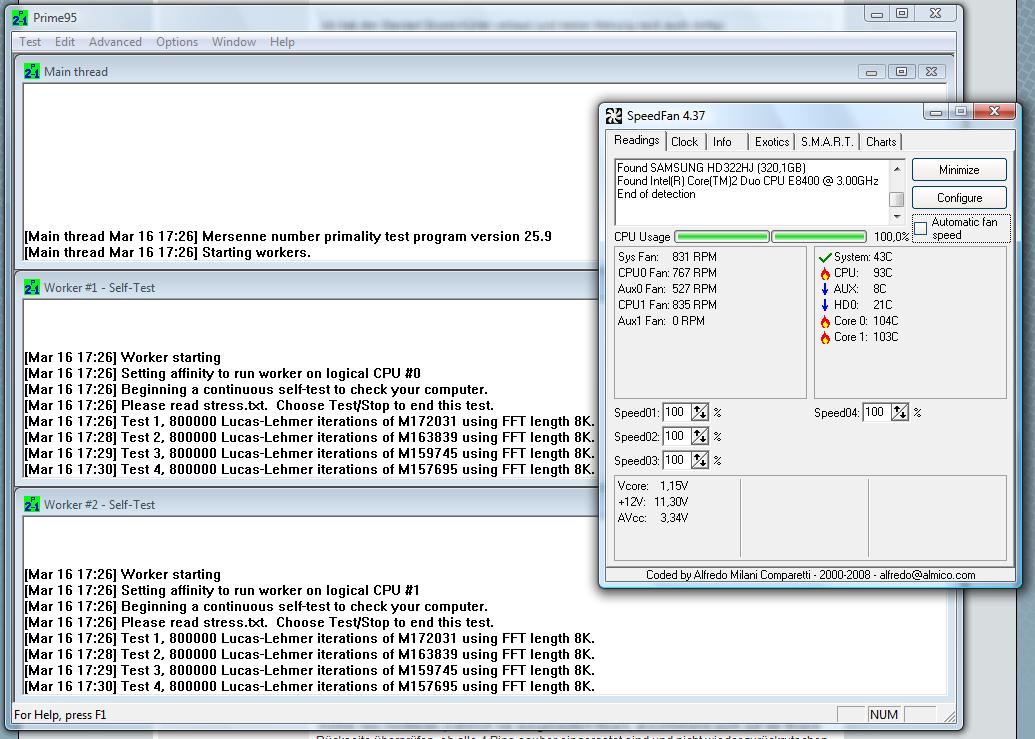
Task: Click the blue down arrow beside HD0 21C
Action: click(824, 305)
